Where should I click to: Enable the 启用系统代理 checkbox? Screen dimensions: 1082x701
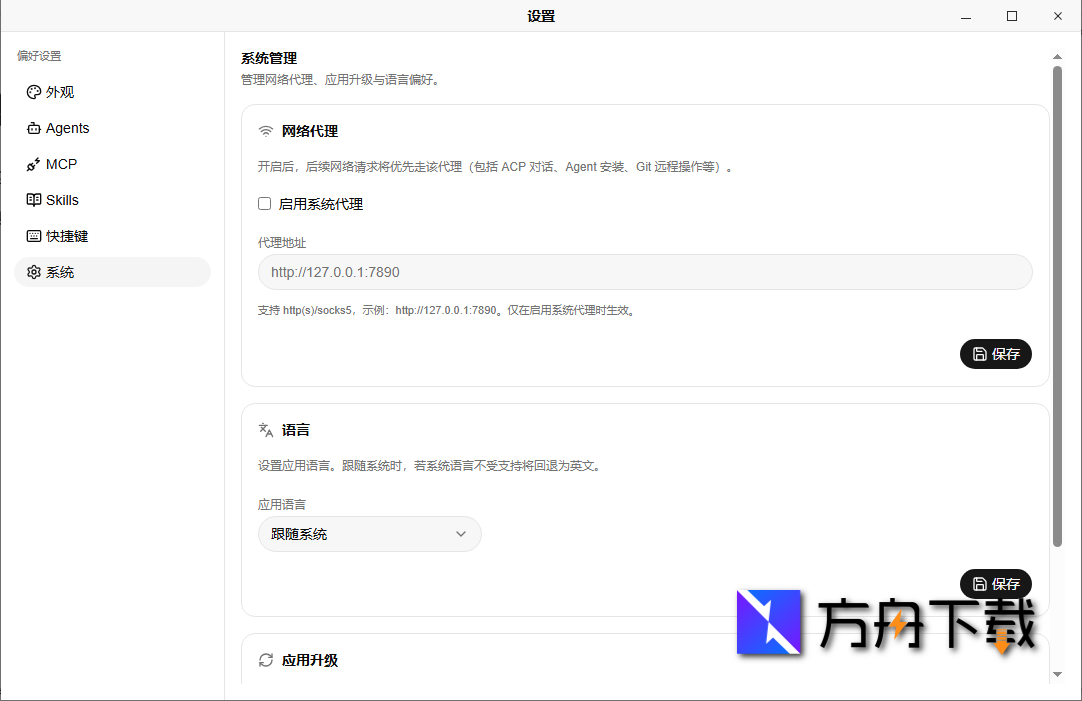264,203
